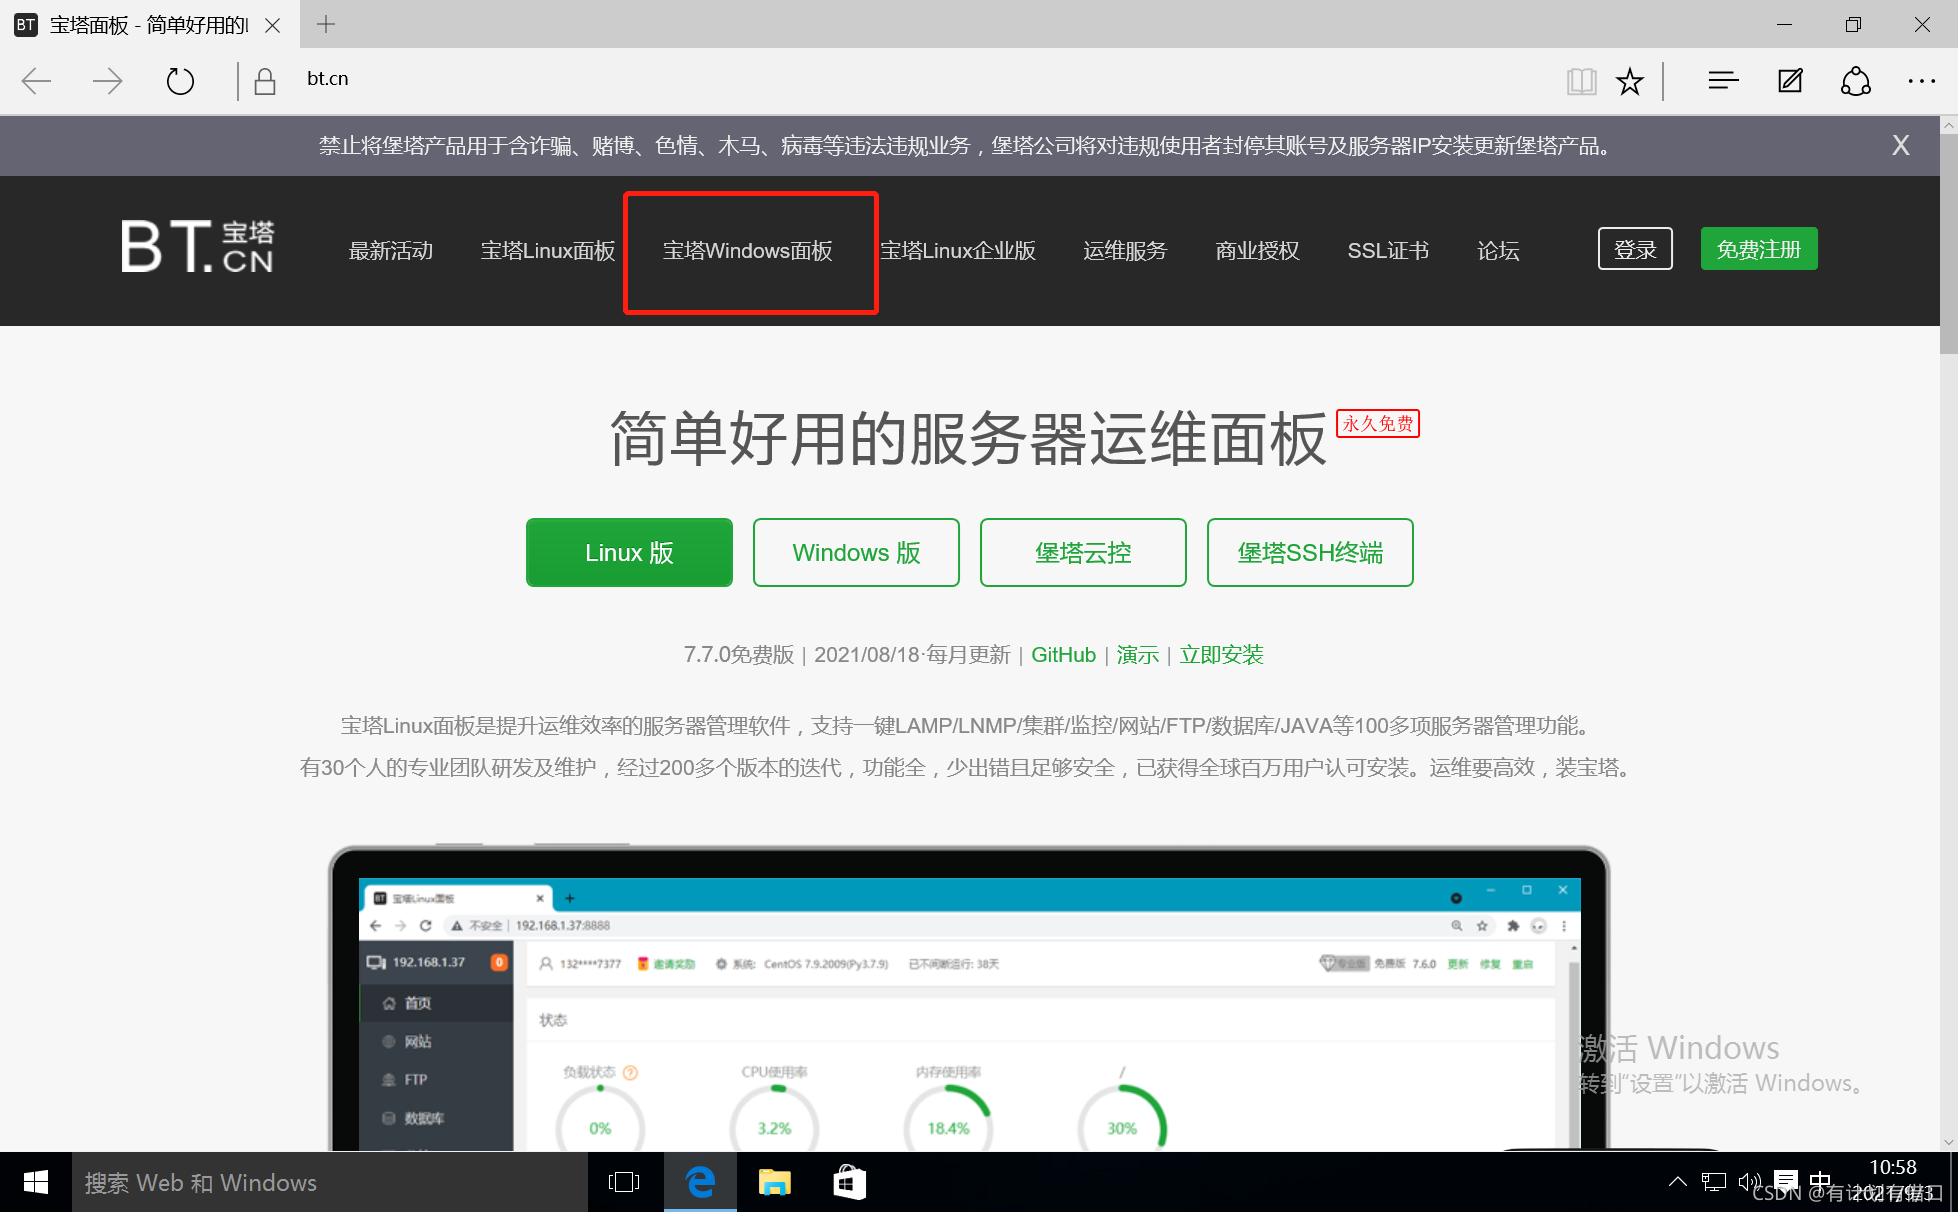Select SSL证书 in navigation

[x=1388, y=251]
